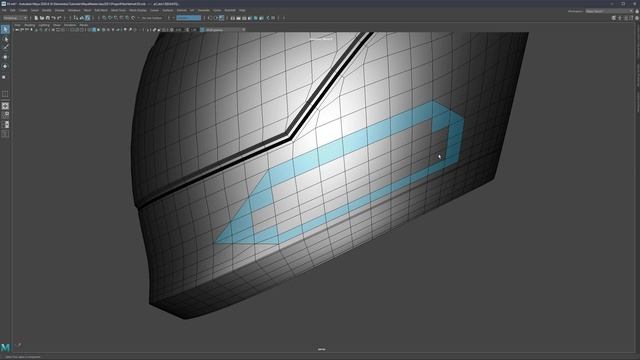
Task: Toggle snap to view planes
Action: pos(127,18)
